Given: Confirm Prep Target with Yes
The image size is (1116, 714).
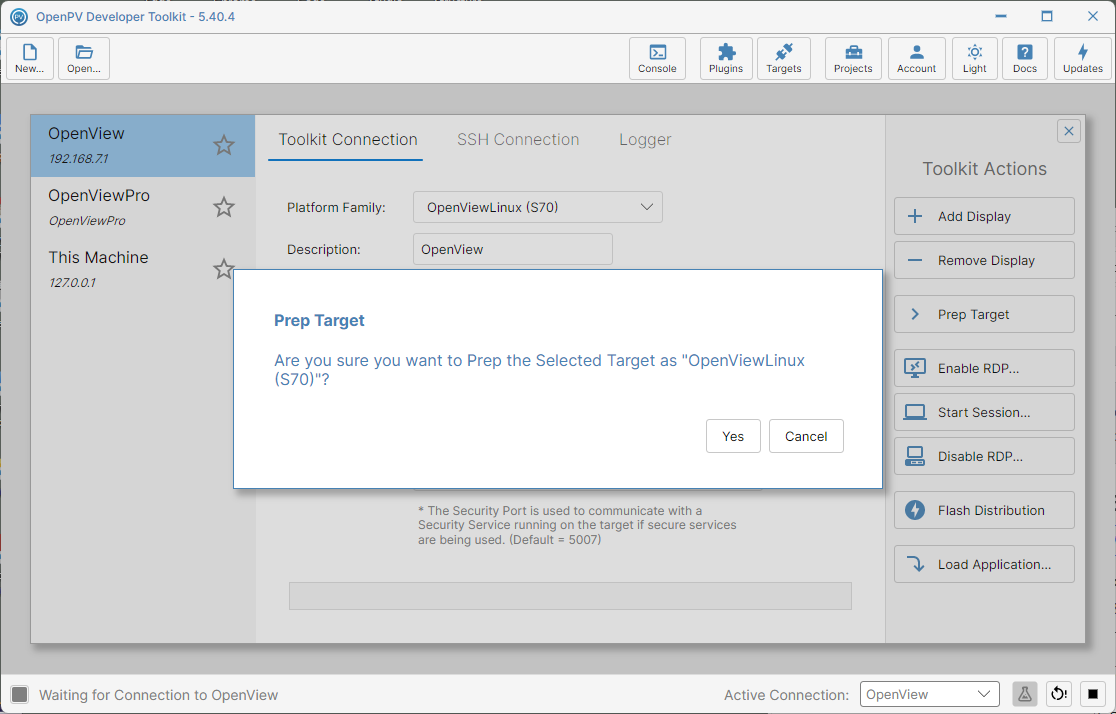Looking at the screenshot, I should 733,436.
